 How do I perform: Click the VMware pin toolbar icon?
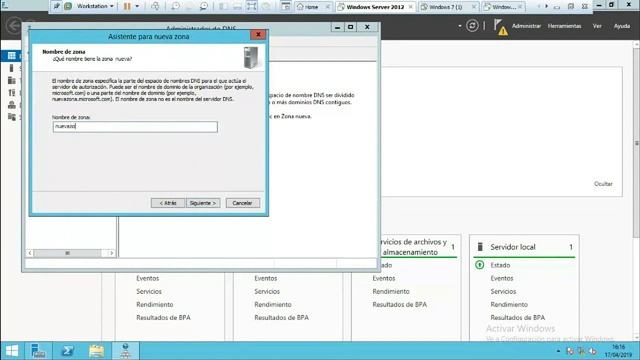pyautogui.click(x=57, y=7)
